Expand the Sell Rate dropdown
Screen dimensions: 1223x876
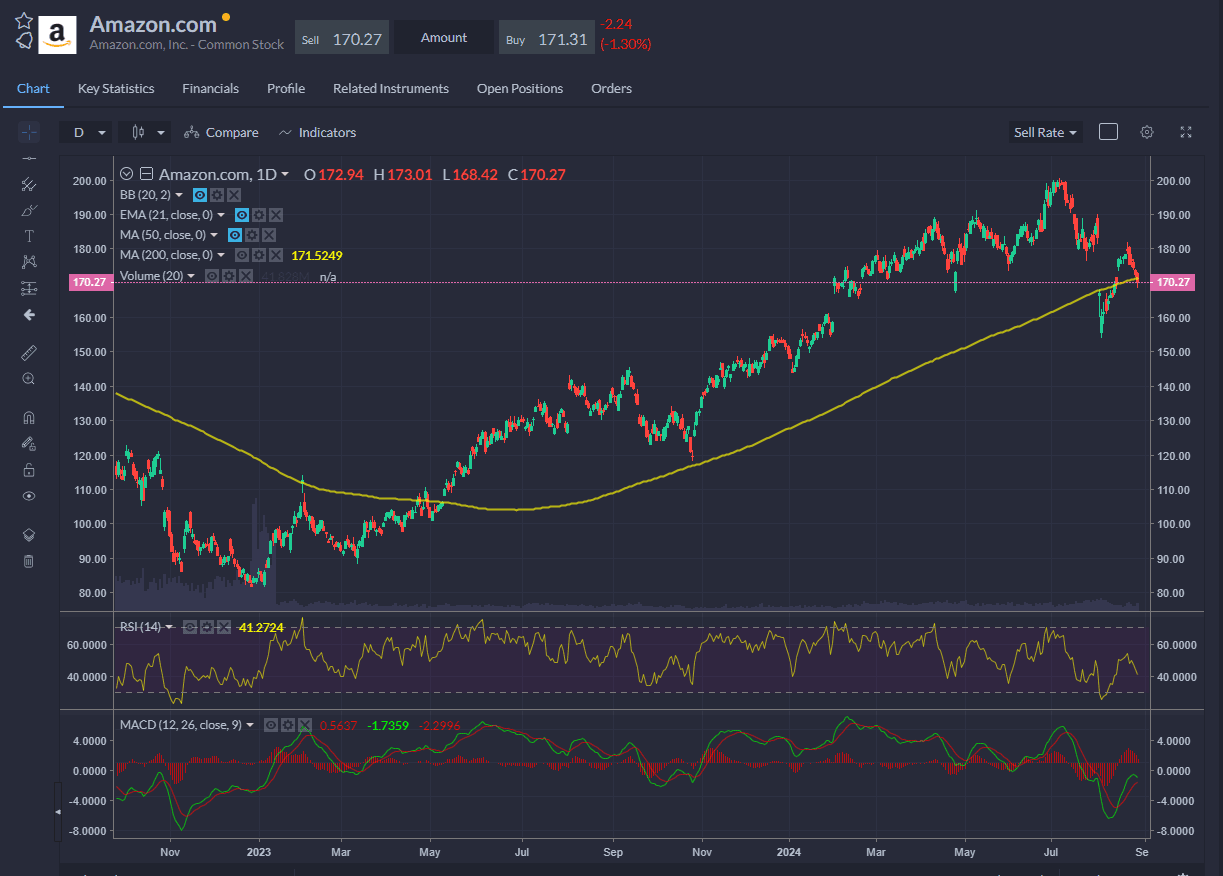click(x=1046, y=132)
